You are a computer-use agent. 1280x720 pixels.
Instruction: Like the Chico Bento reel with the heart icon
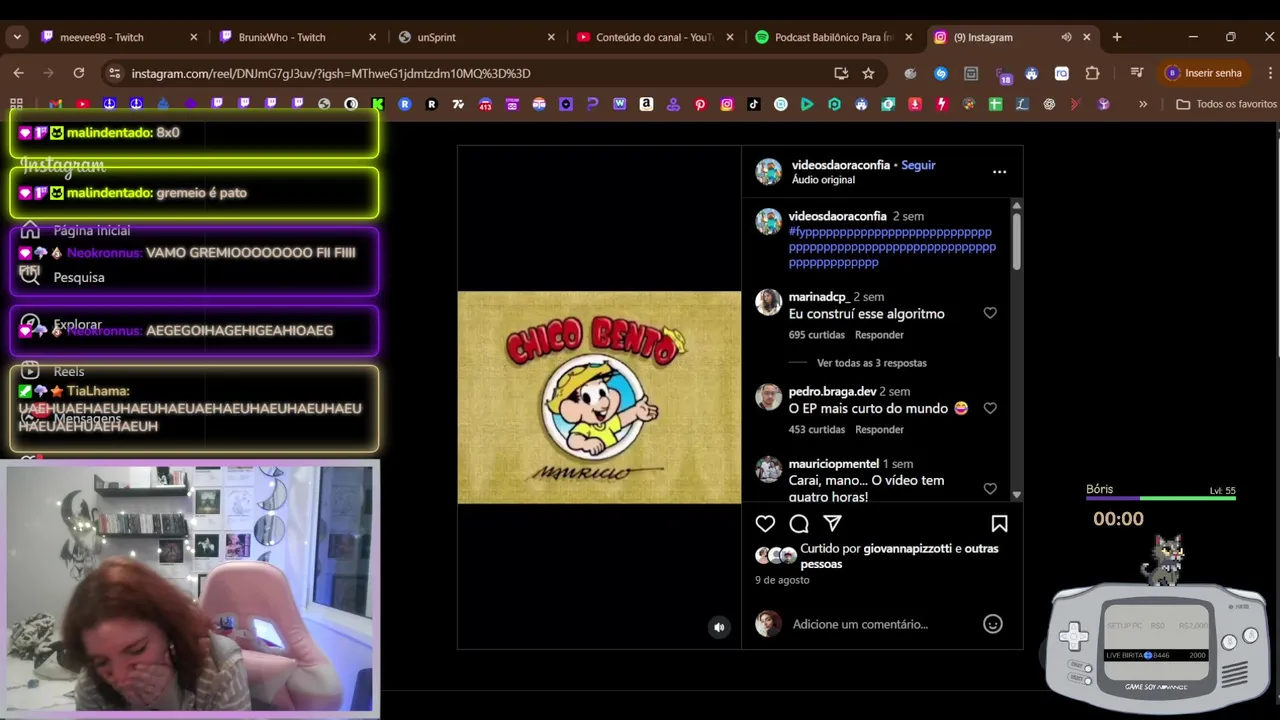[x=765, y=524]
